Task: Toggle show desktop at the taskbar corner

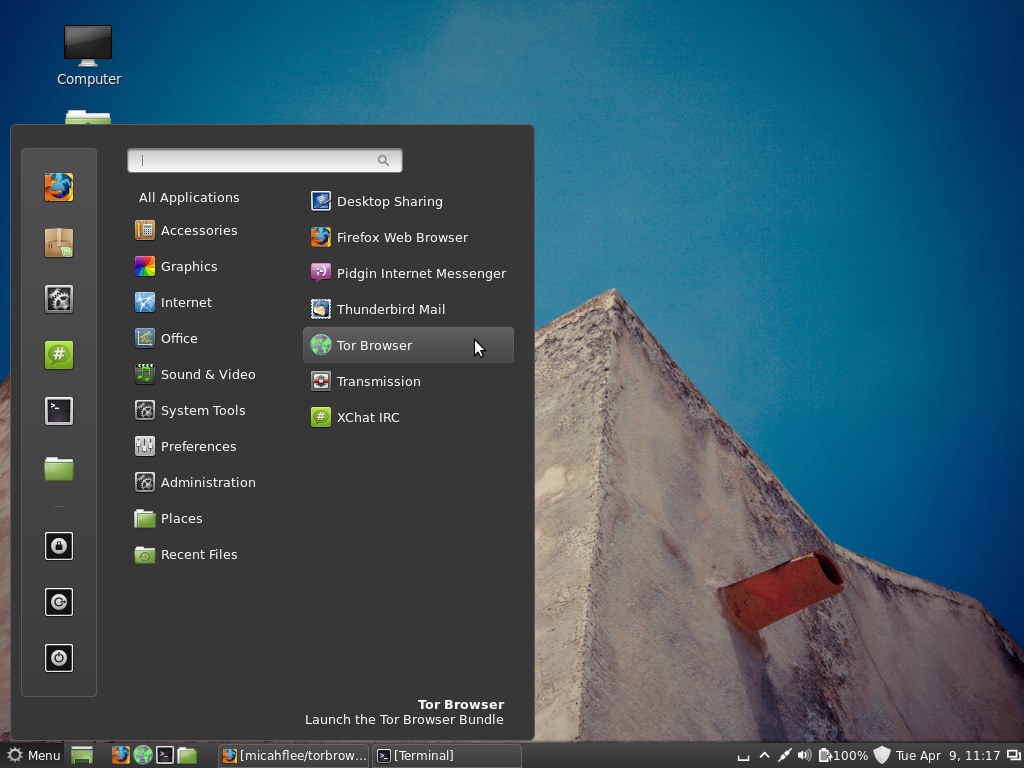Action: tap(741, 755)
